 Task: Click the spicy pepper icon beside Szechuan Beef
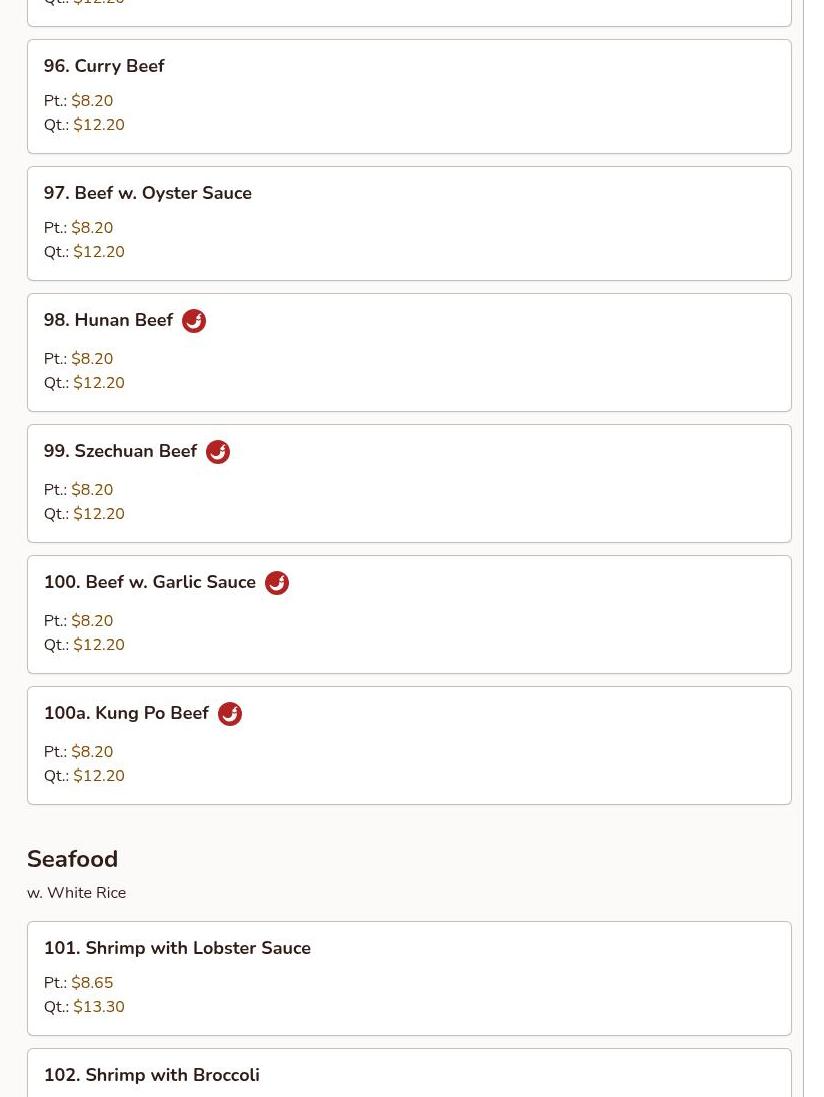pyautogui.click(x=218, y=452)
